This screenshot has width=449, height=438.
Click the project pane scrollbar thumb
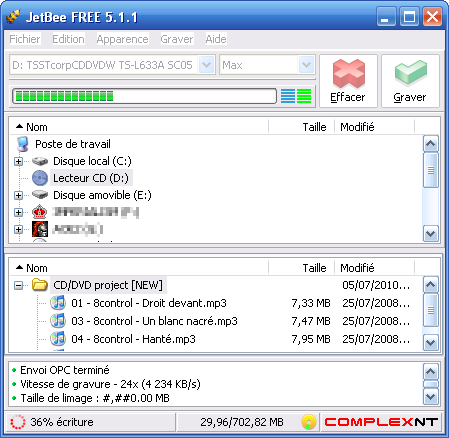pos(431,310)
